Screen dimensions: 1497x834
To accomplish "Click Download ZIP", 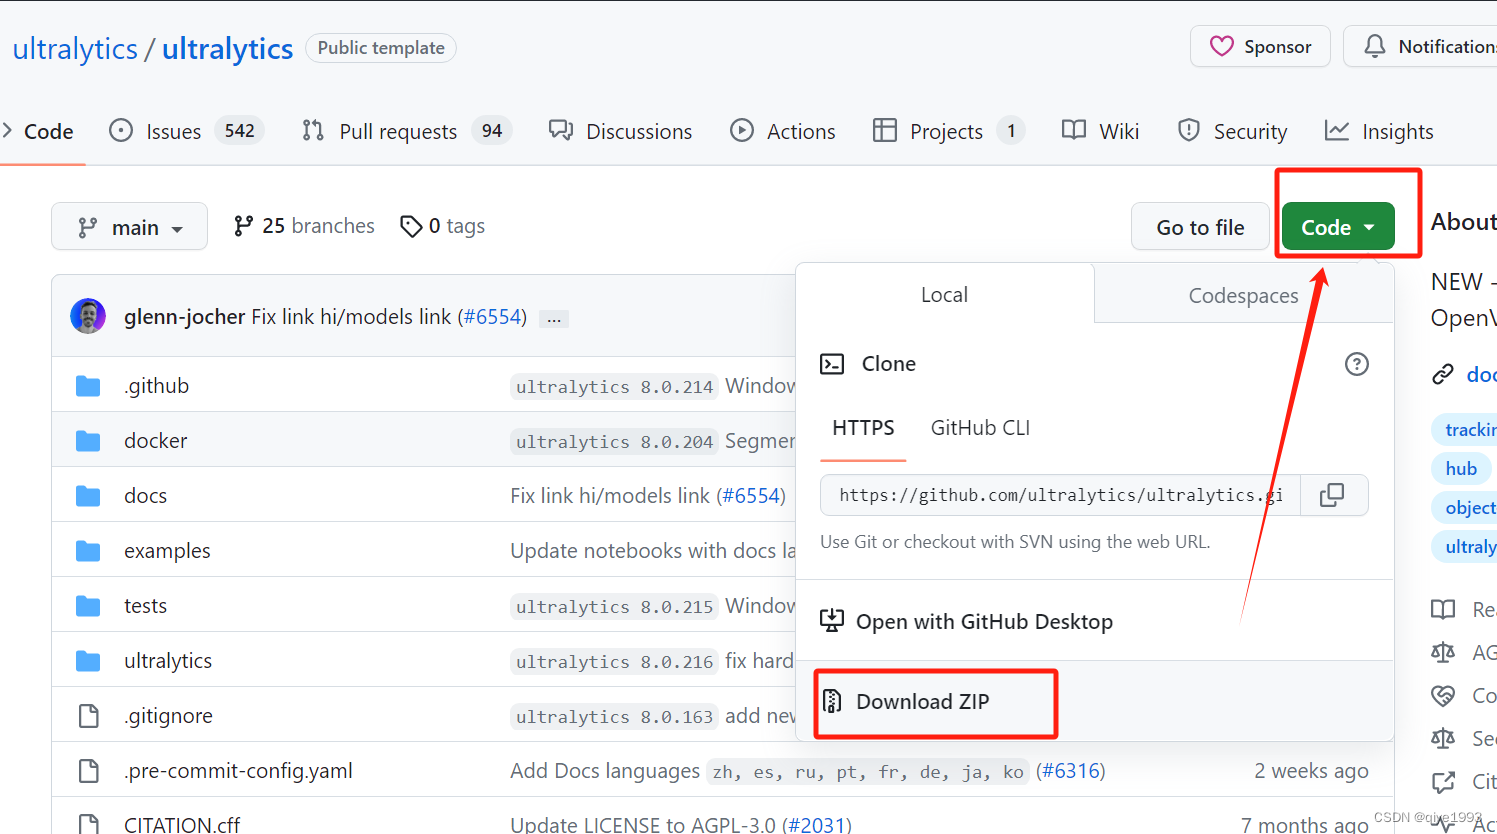I will click(x=922, y=701).
